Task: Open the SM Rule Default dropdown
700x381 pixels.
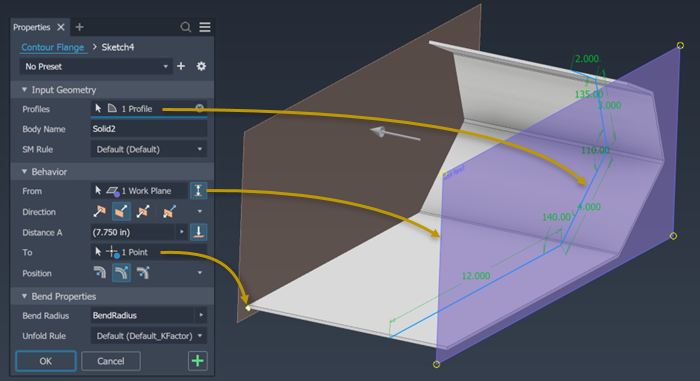Action: click(x=149, y=149)
